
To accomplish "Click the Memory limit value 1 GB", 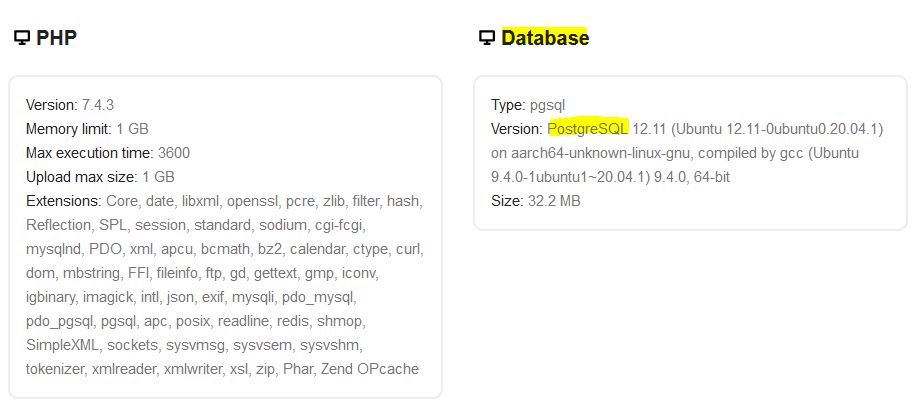I will (x=133, y=129).
